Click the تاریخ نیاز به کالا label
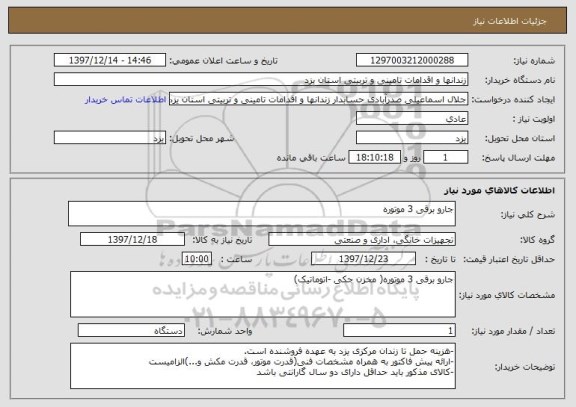This screenshot has height=407, width=576. click(x=222, y=240)
